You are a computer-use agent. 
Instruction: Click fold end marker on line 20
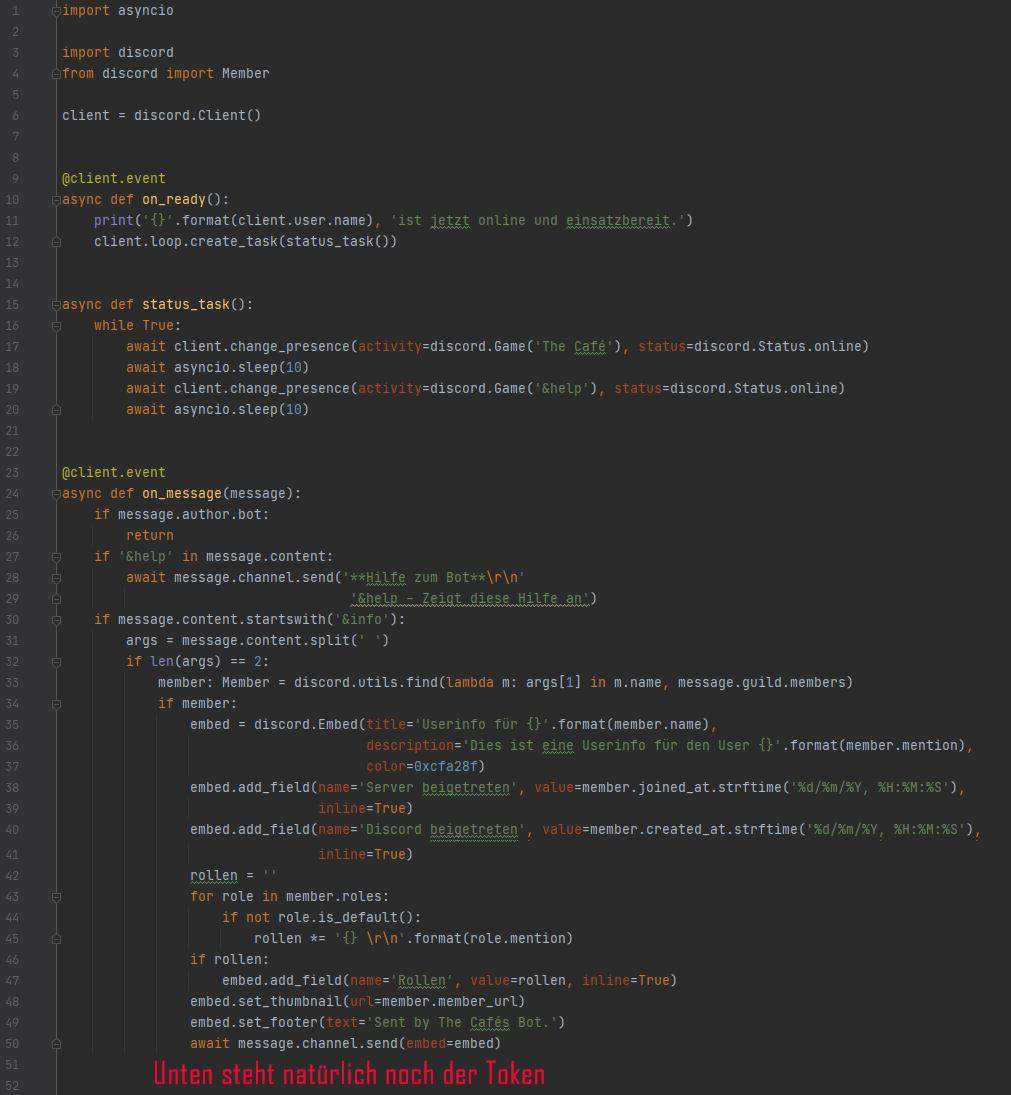[56, 409]
